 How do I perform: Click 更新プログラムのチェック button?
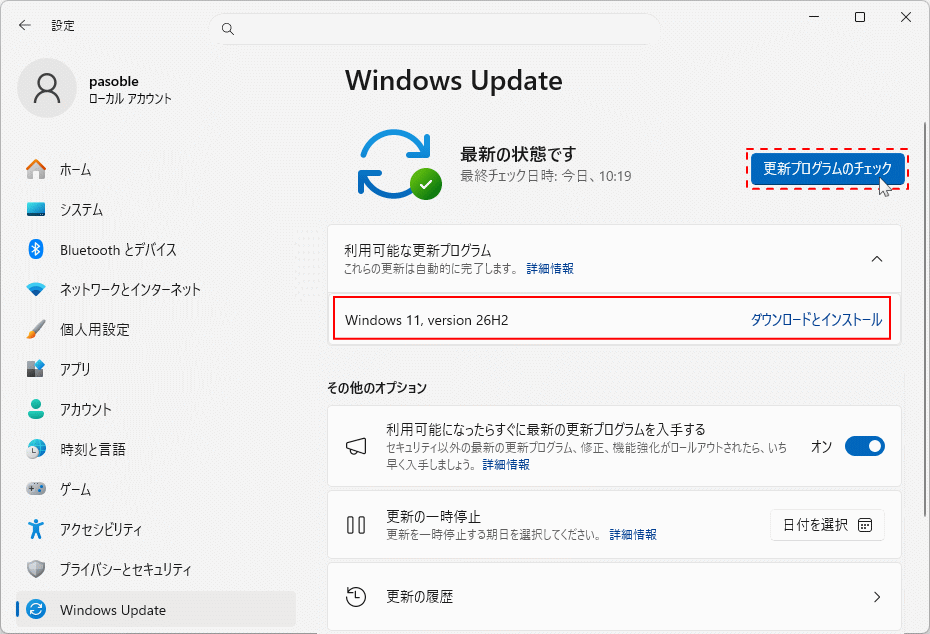(x=827, y=169)
